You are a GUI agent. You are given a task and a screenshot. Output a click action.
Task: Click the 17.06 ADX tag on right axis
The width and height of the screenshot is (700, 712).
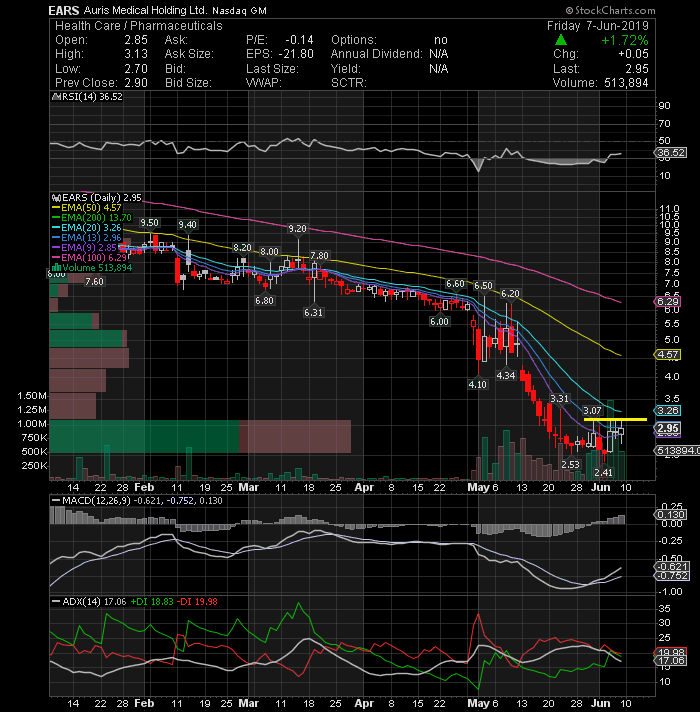[x=670, y=661]
